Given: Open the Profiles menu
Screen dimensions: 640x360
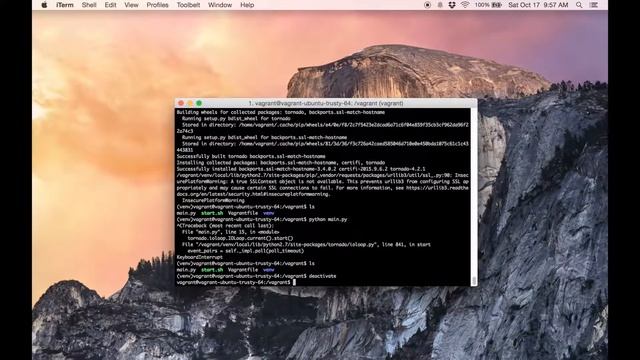Looking at the screenshot, I should pos(158,5).
